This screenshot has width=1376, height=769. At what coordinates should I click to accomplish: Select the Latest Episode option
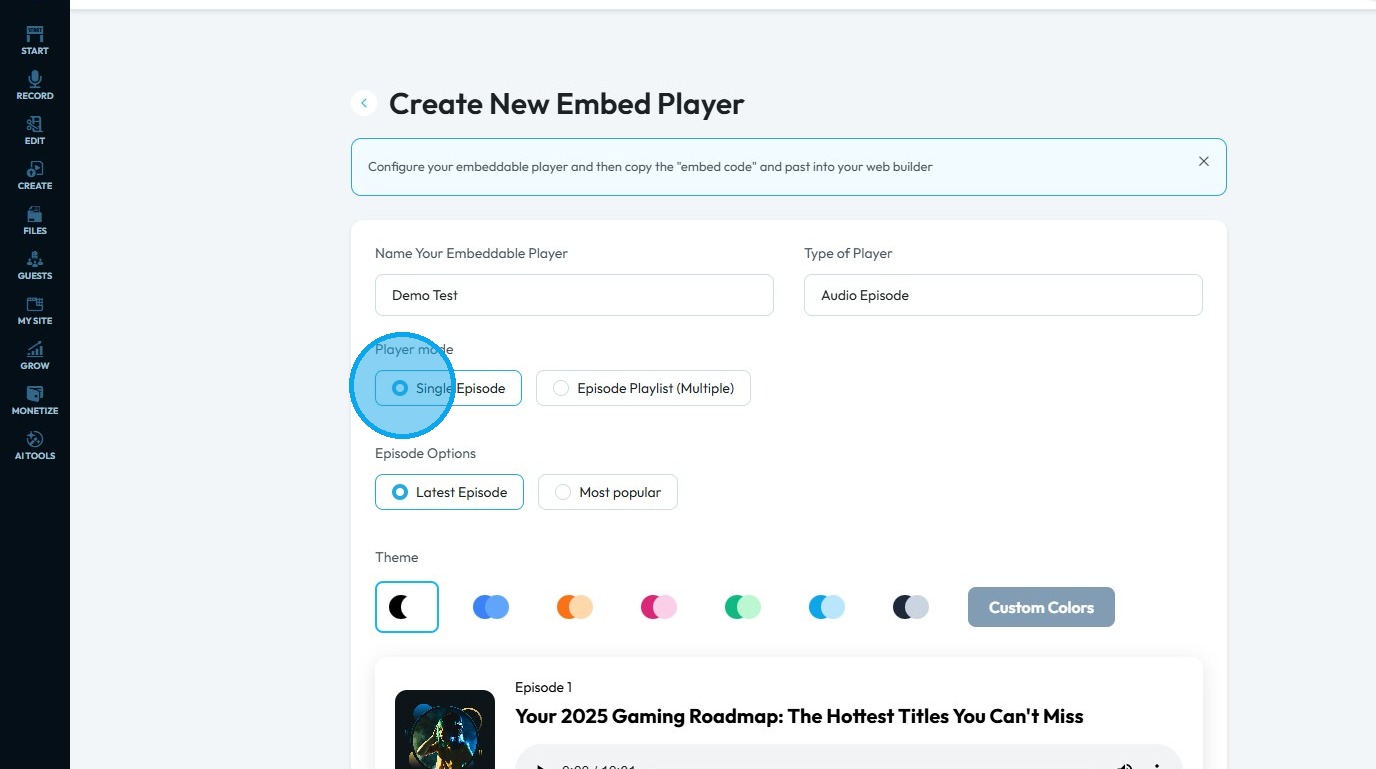(x=449, y=492)
